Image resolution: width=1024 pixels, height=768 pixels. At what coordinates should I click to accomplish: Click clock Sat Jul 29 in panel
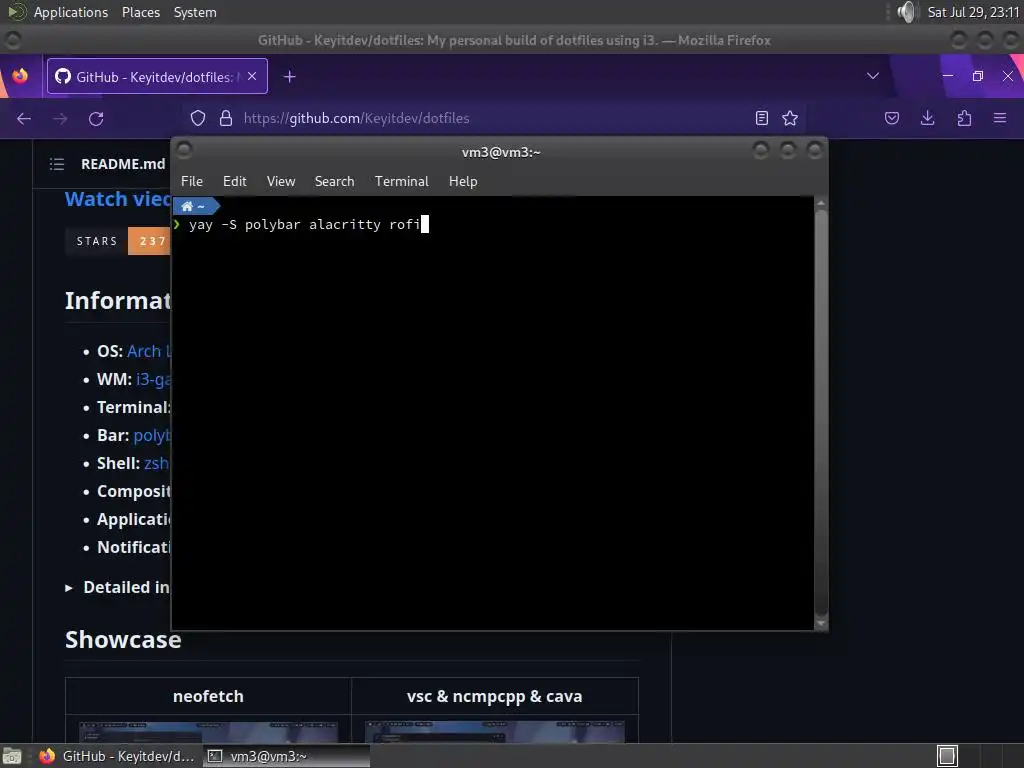tap(973, 12)
